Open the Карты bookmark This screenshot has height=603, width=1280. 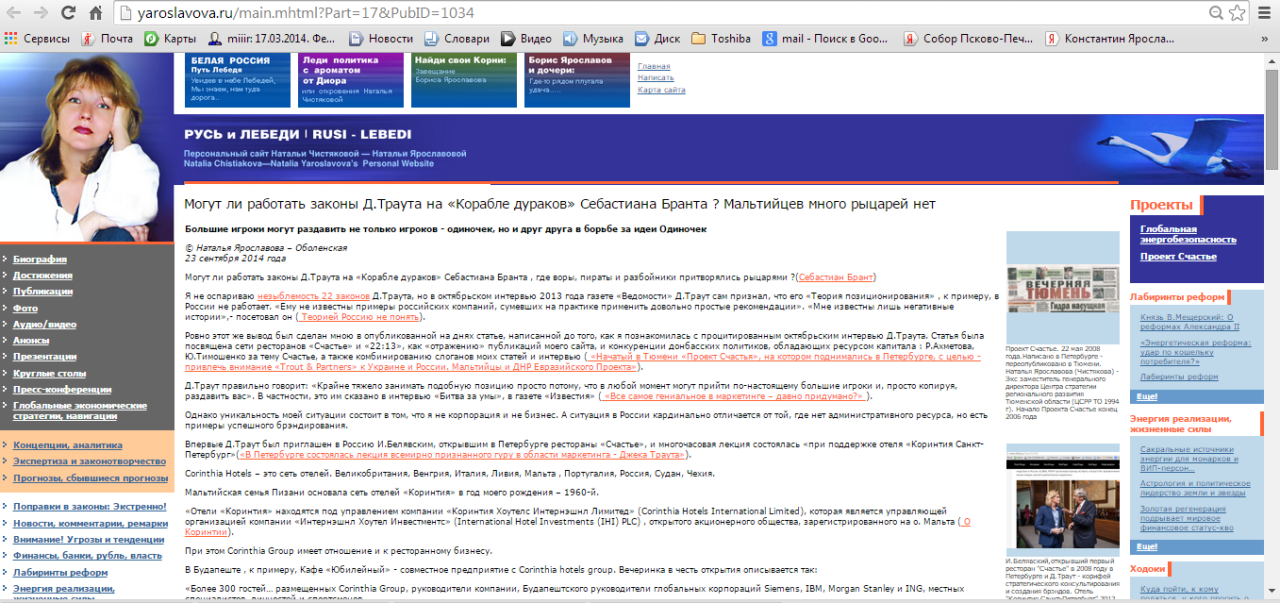171,39
